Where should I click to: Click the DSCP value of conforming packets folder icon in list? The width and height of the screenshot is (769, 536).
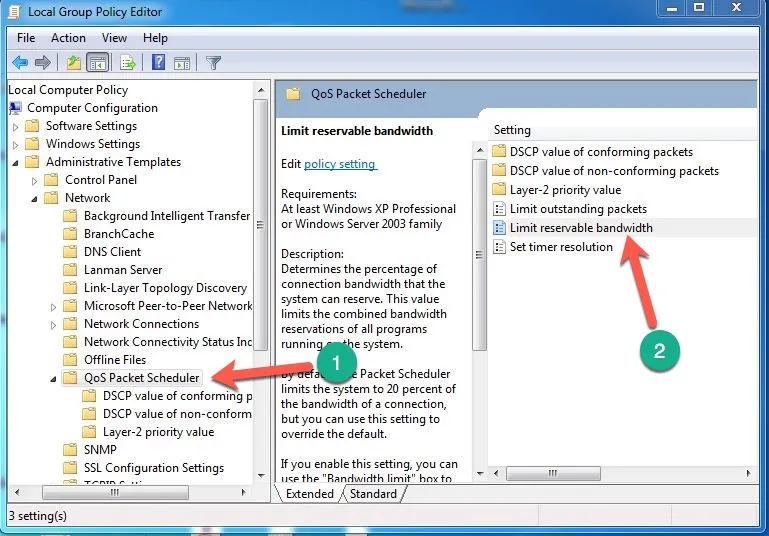(x=499, y=152)
